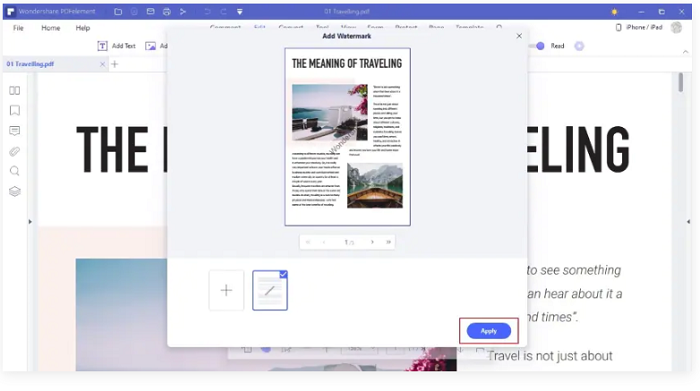Click the email icon in title bar
This screenshot has height=391, width=700.
click(x=150, y=12)
